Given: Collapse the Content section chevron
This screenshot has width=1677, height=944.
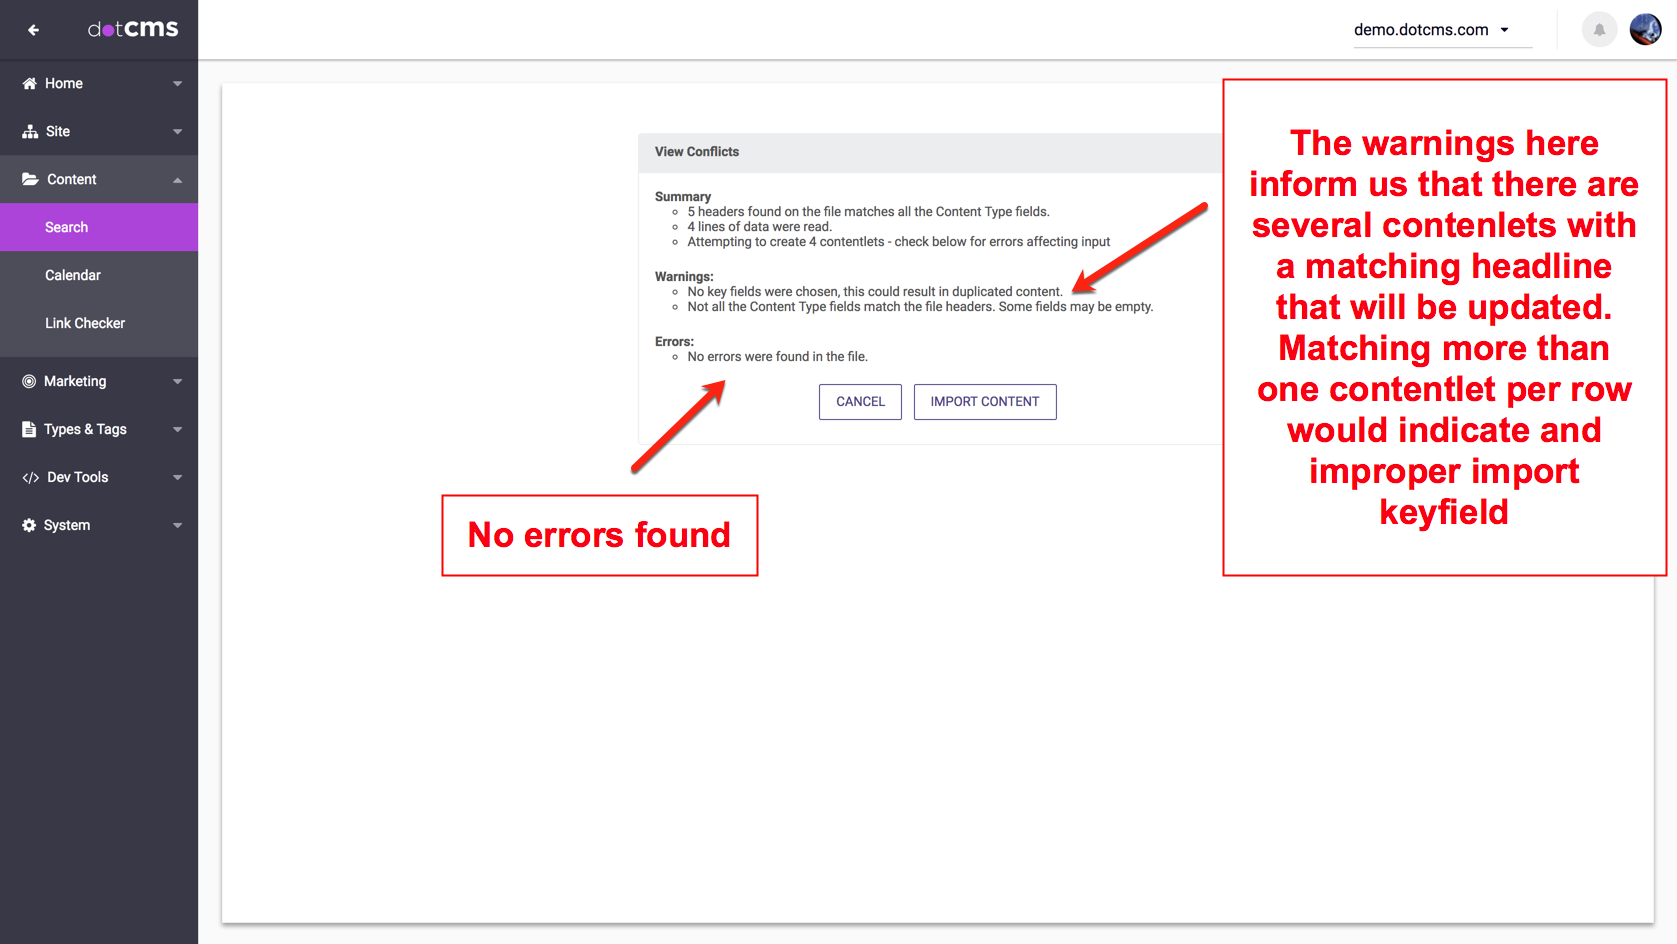Looking at the screenshot, I should click(177, 180).
